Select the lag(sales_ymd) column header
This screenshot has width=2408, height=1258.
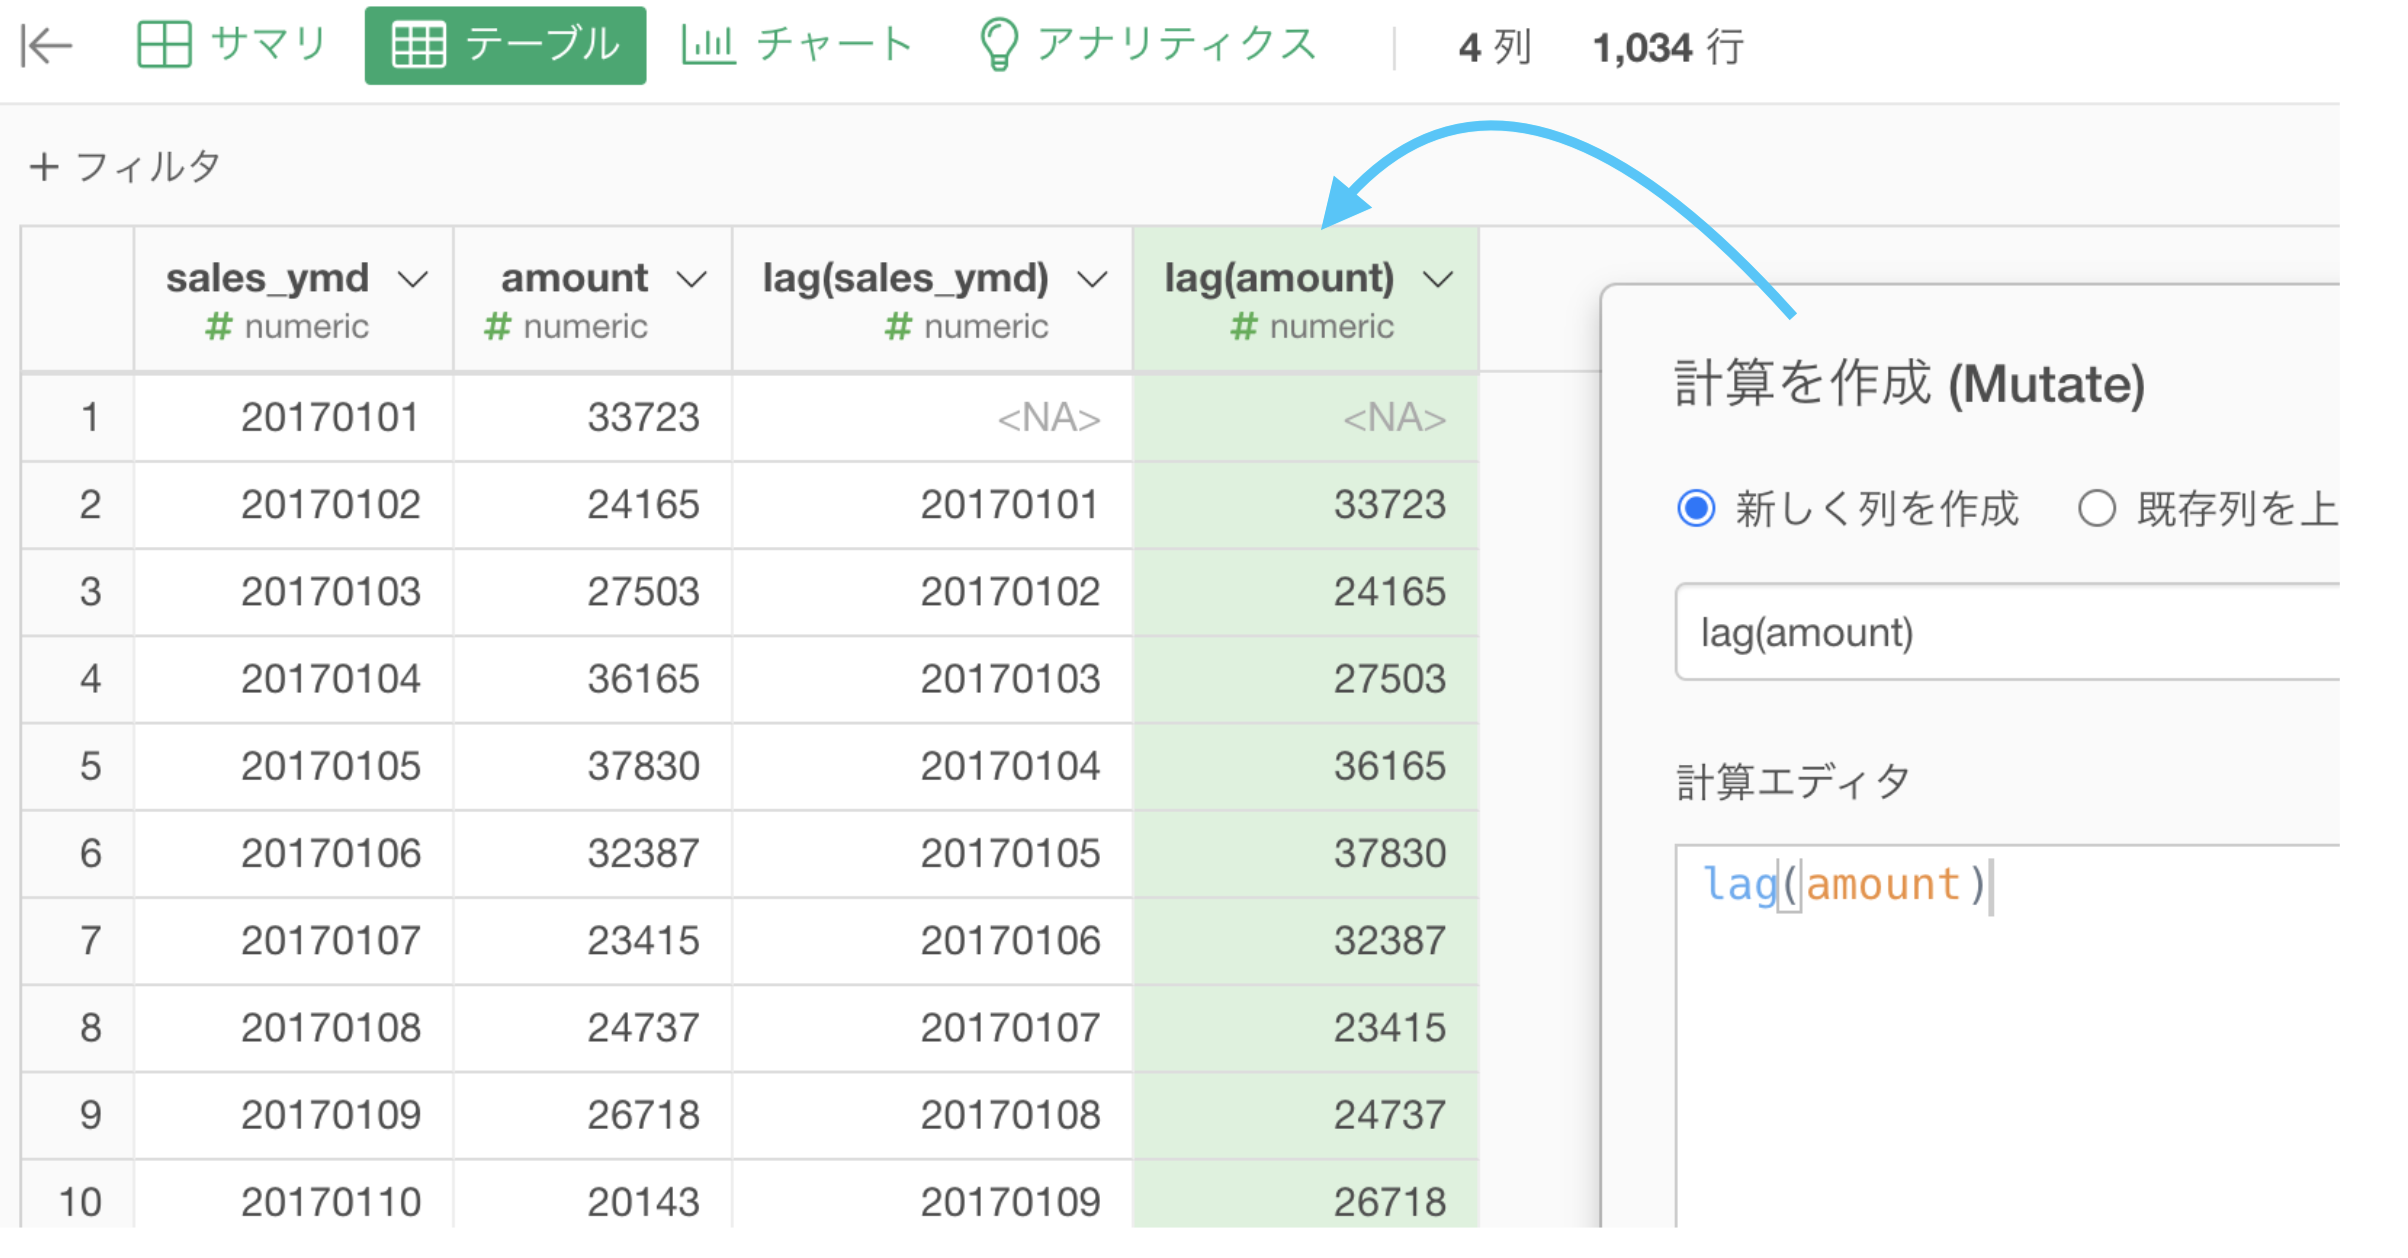click(x=933, y=300)
